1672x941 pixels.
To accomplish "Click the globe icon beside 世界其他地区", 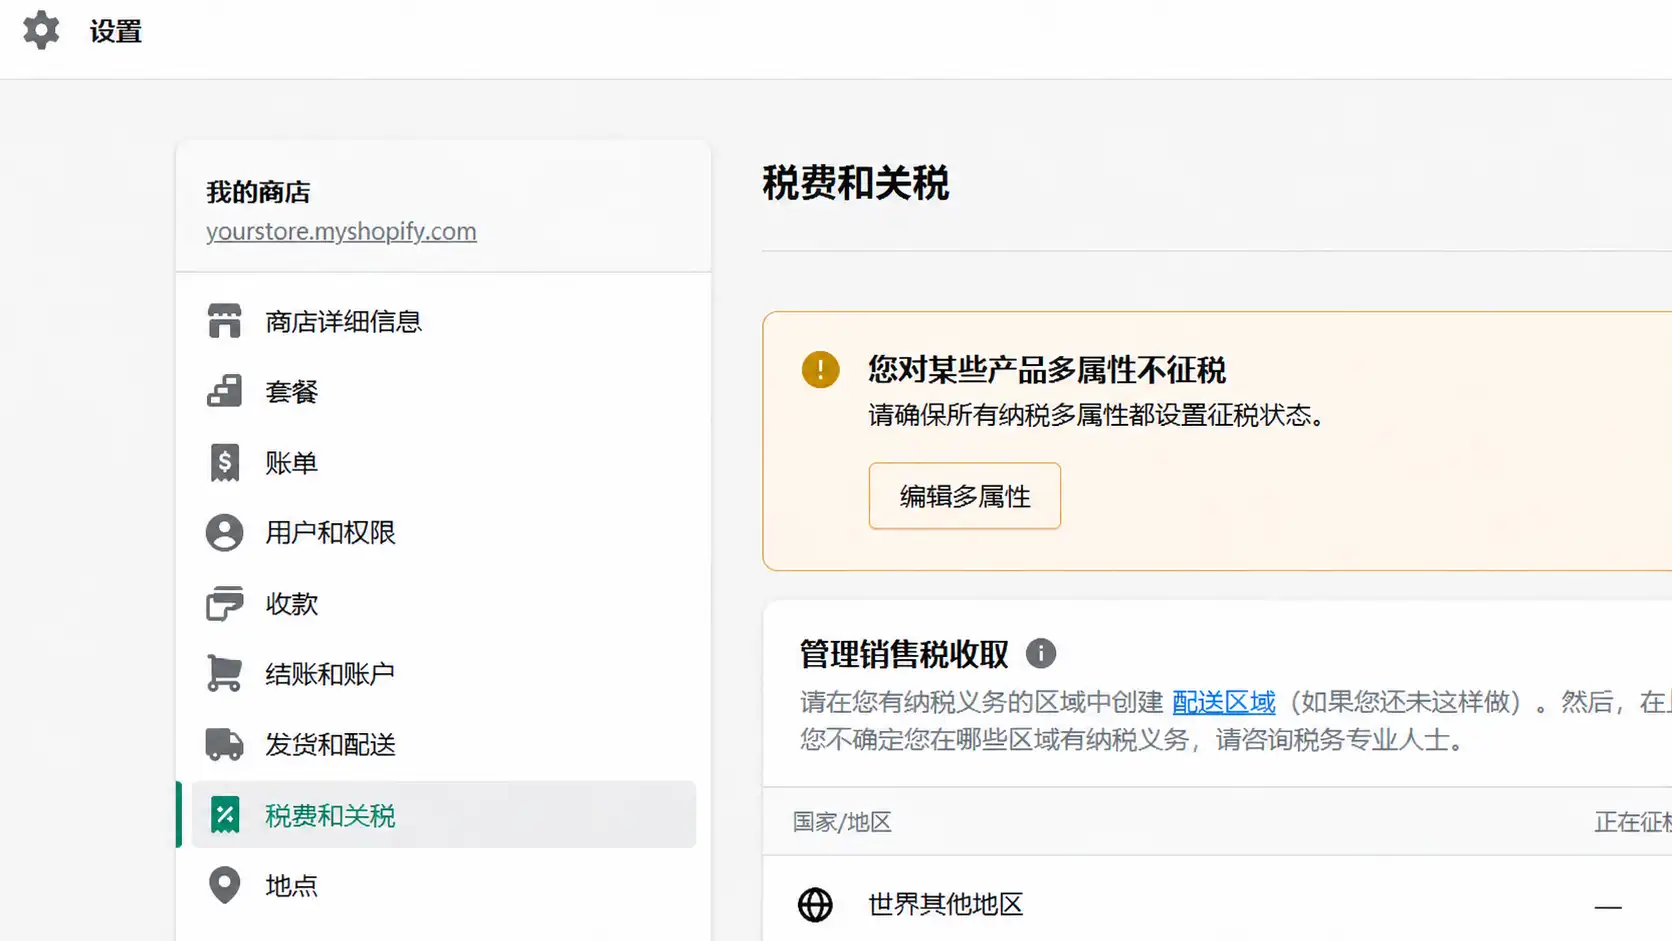I will pos(815,904).
